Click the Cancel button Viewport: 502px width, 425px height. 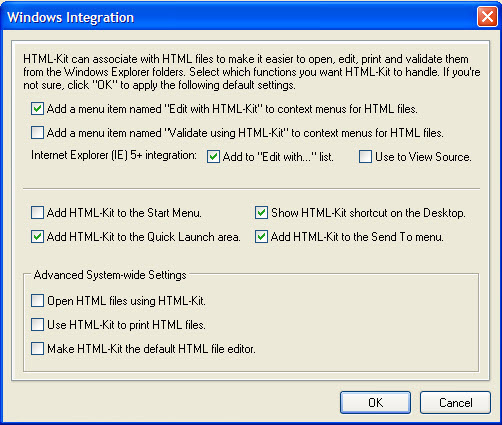point(455,403)
